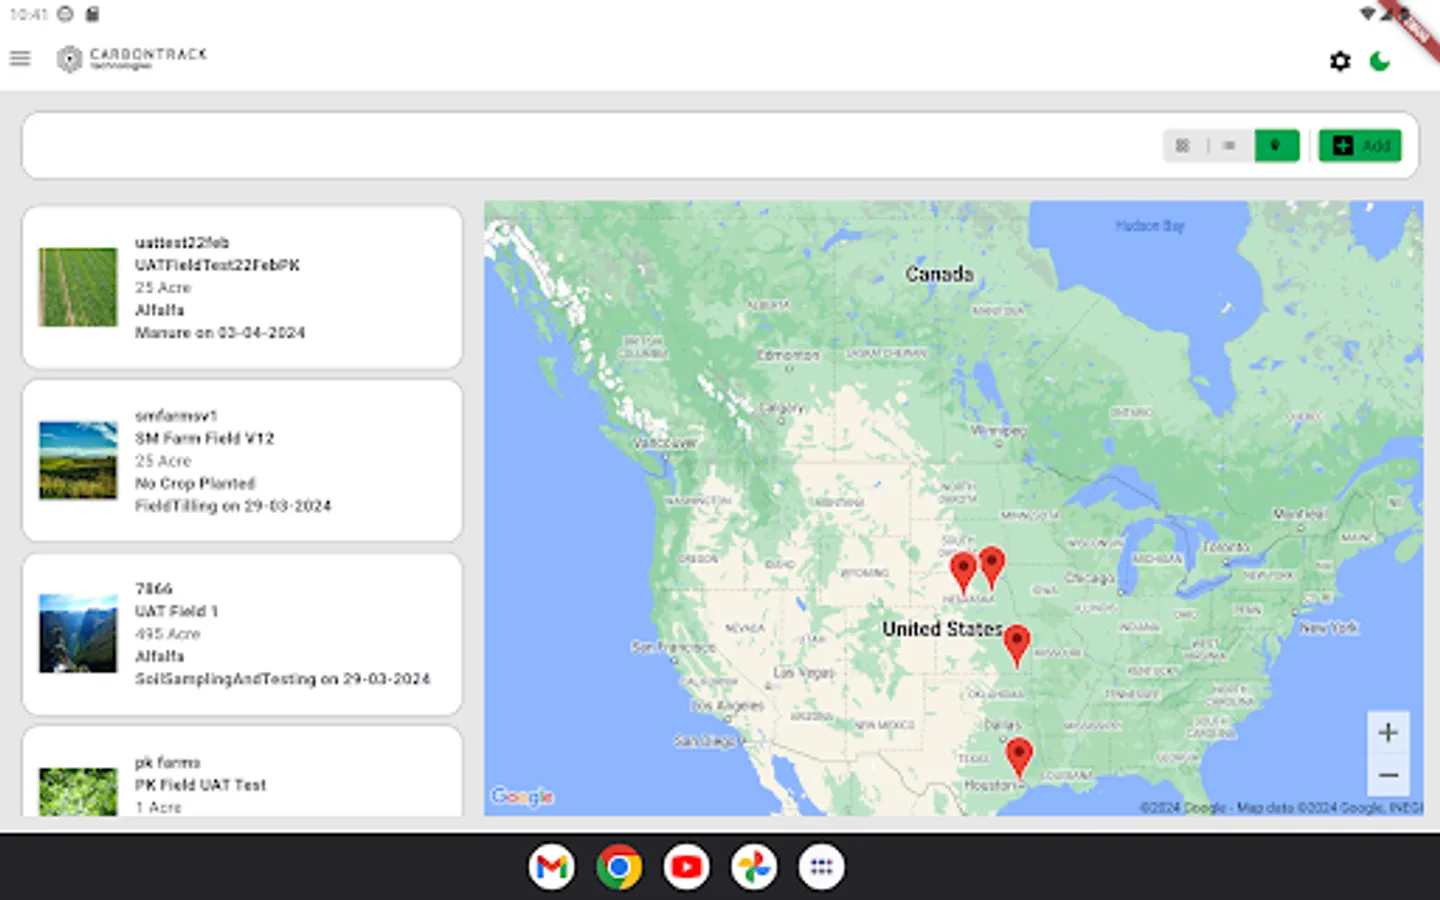Click the Google logo on the map

coord(522,796)
